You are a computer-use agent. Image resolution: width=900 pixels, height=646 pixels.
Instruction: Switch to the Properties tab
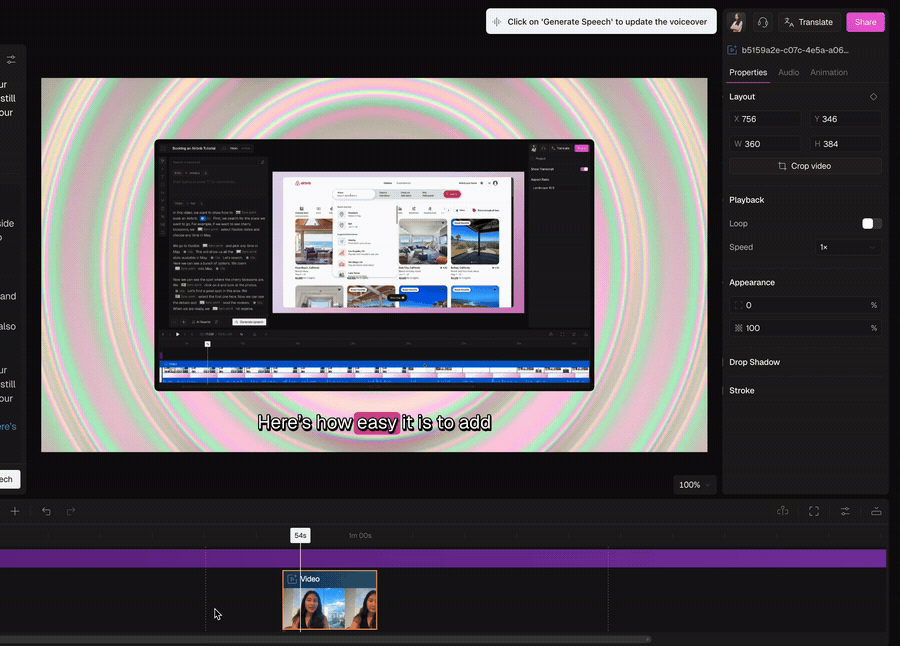coord(747,72)
